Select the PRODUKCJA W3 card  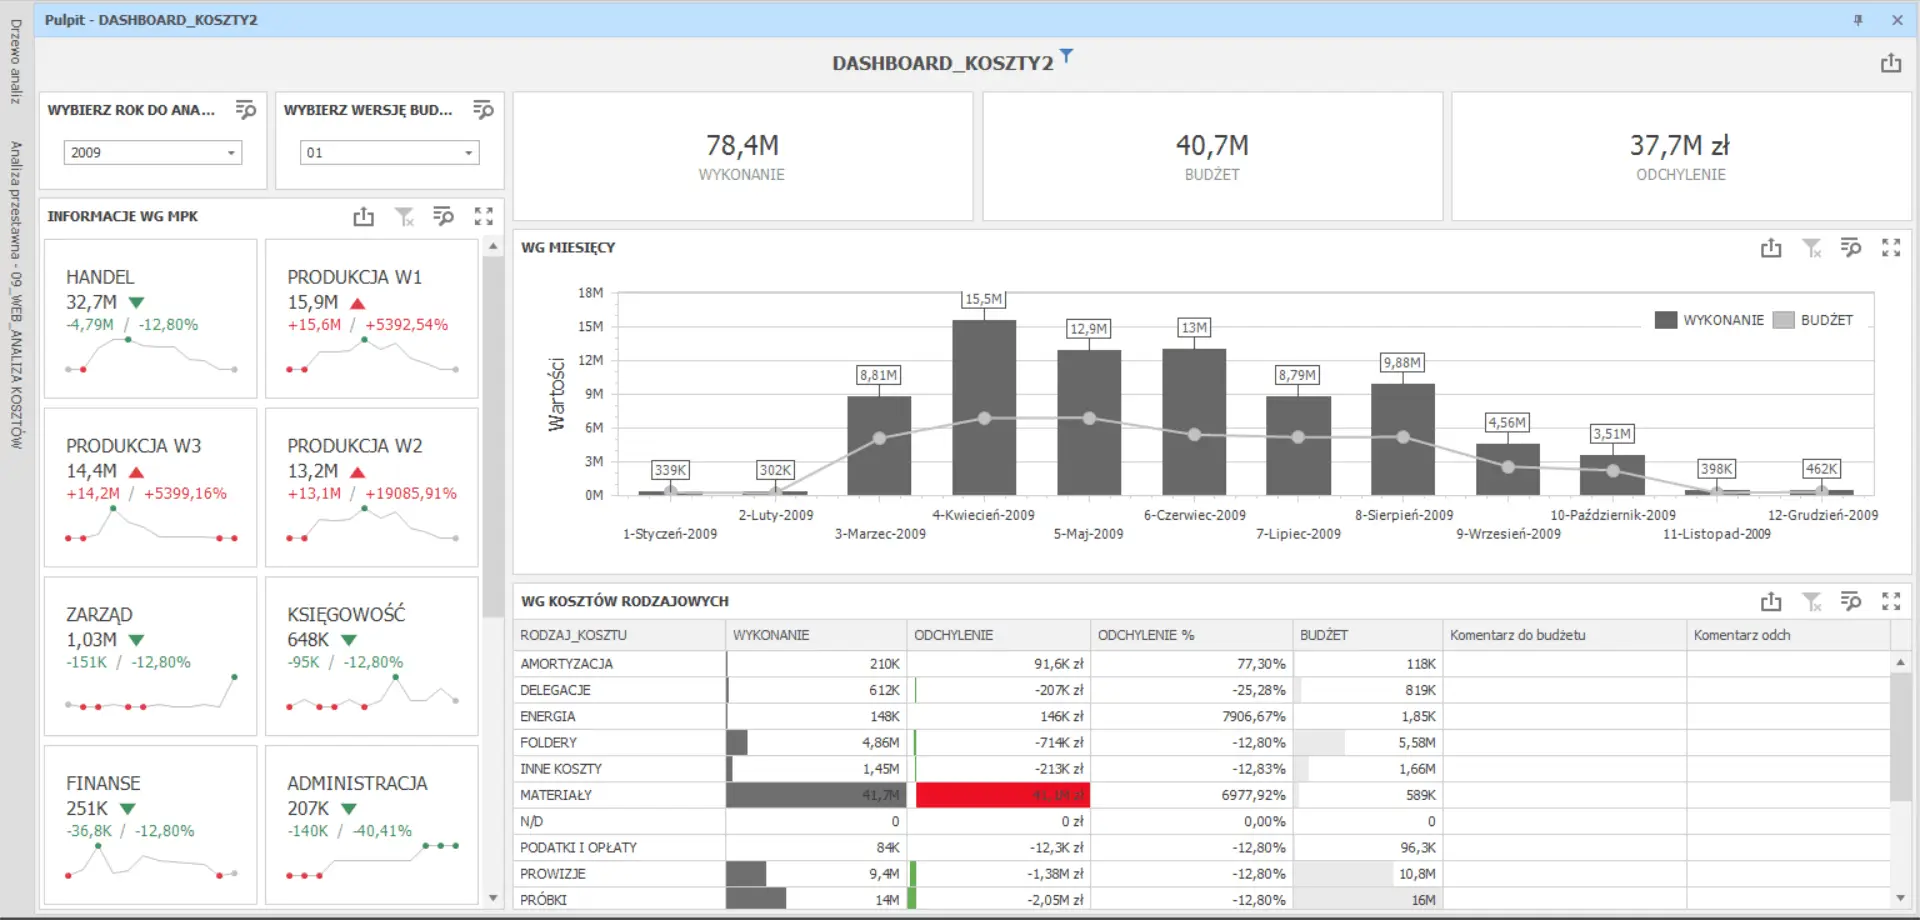tap(150, 488)
